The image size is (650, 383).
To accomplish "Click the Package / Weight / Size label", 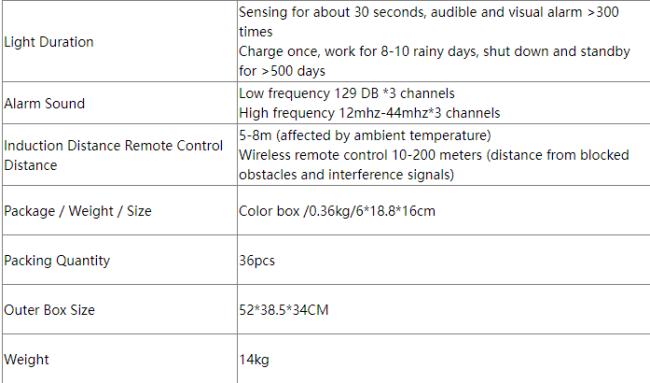I will (78, 211).
